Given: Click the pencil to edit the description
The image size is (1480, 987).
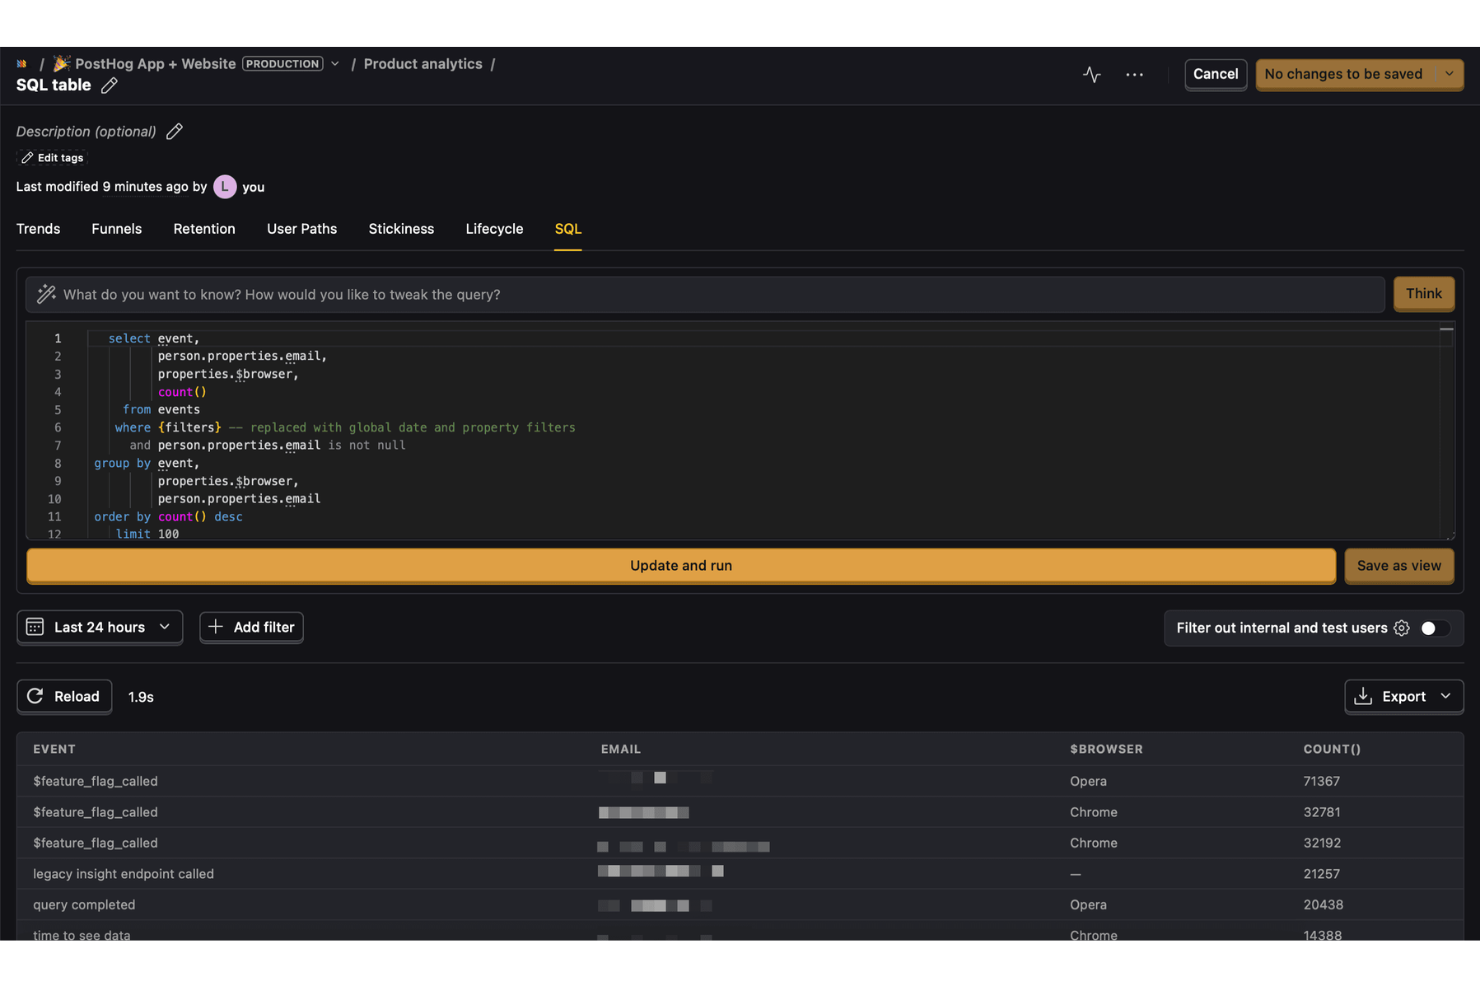Looking at the screenshot, I should pyautogui.click(x=175, y=131).
